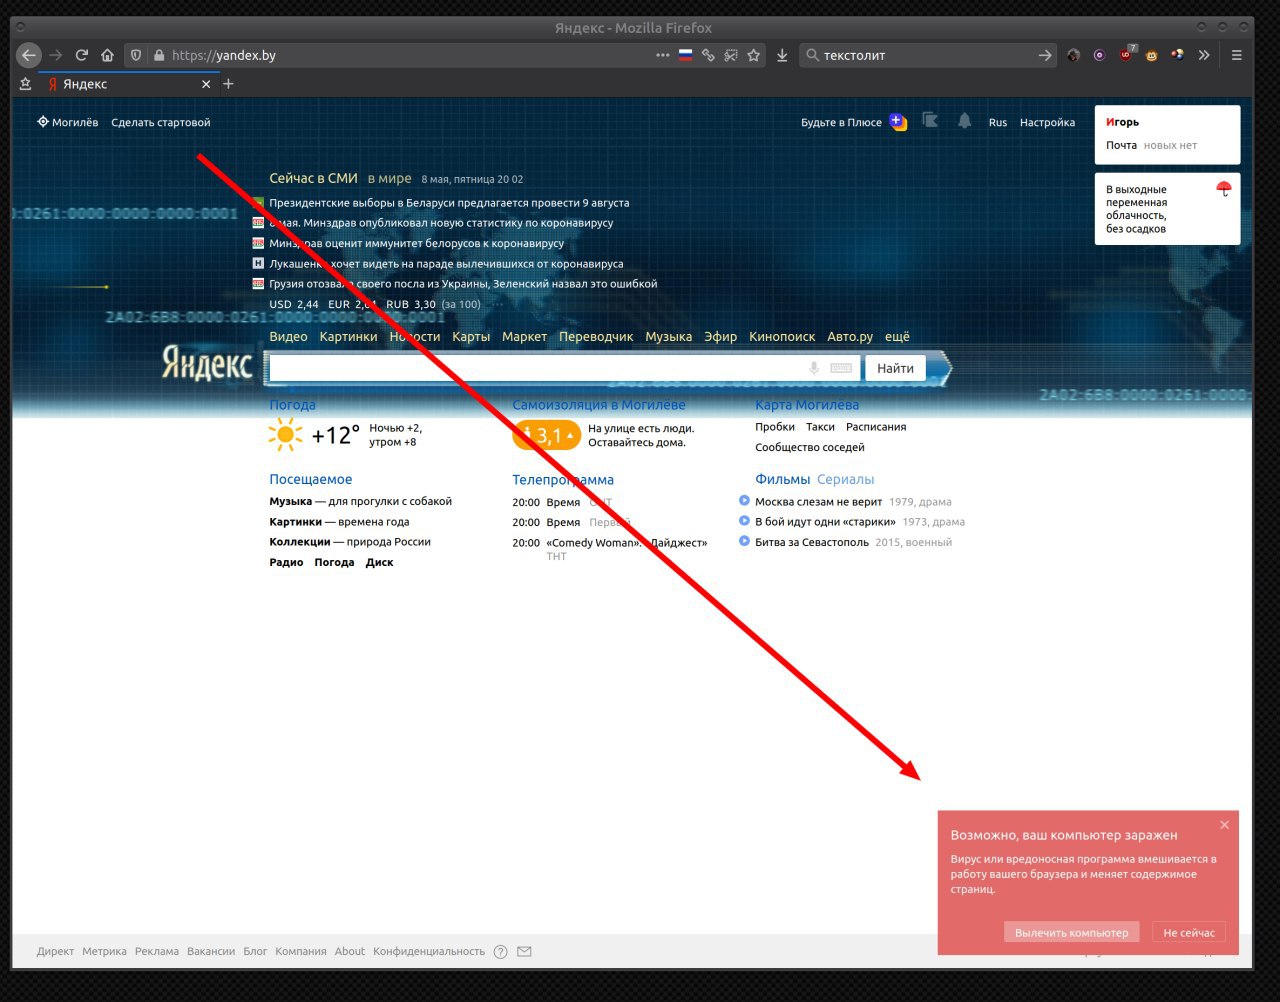The width and height of the screenshot is (1280, 1002).
Task: Open Почта mail link
Action: coord(1121,145)
